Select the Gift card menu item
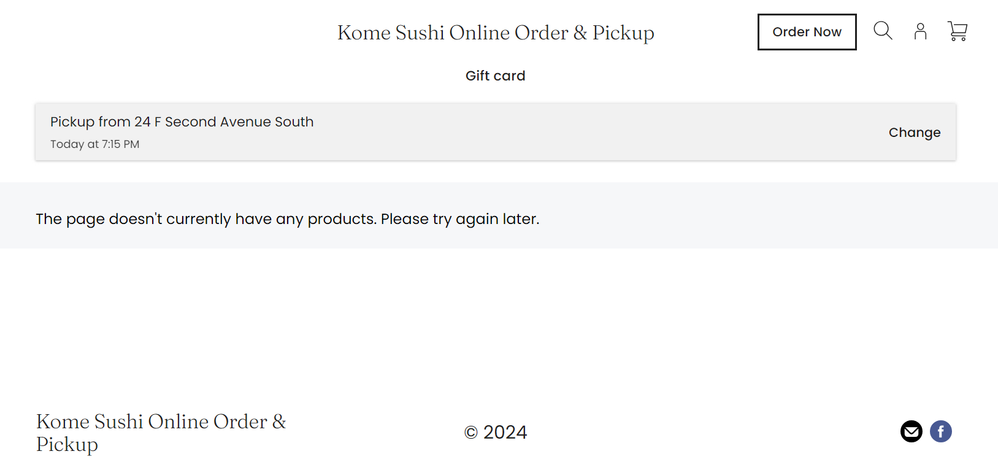 [495, 76]
